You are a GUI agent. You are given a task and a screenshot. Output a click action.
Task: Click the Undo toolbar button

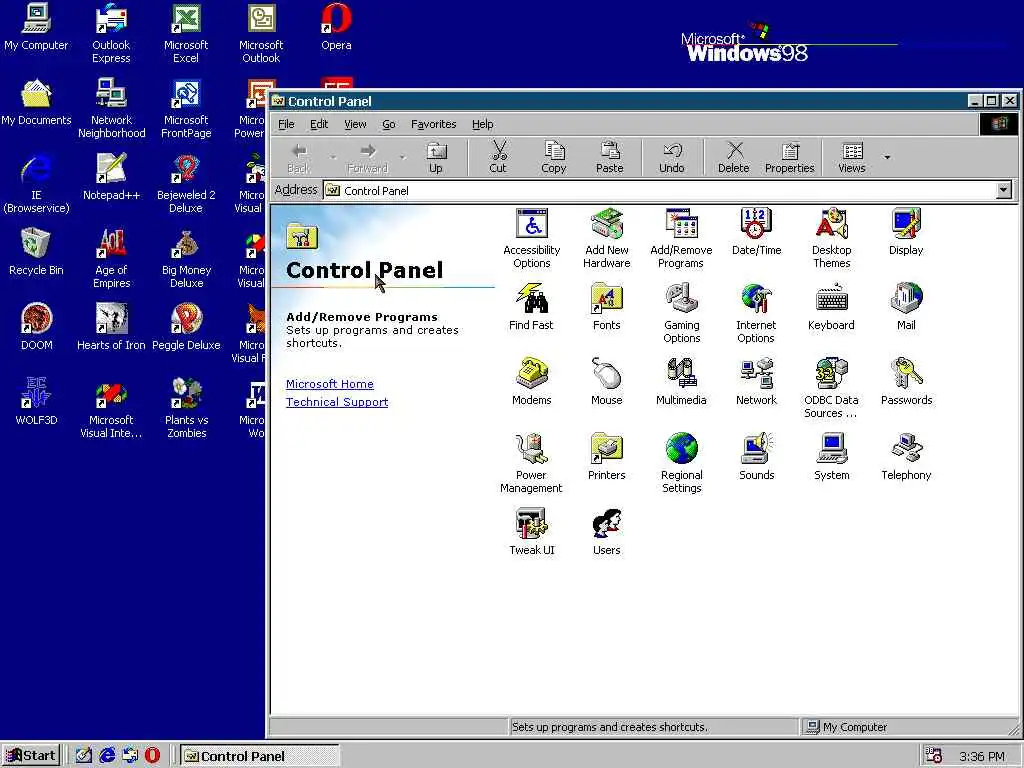(x=671, y=158)
